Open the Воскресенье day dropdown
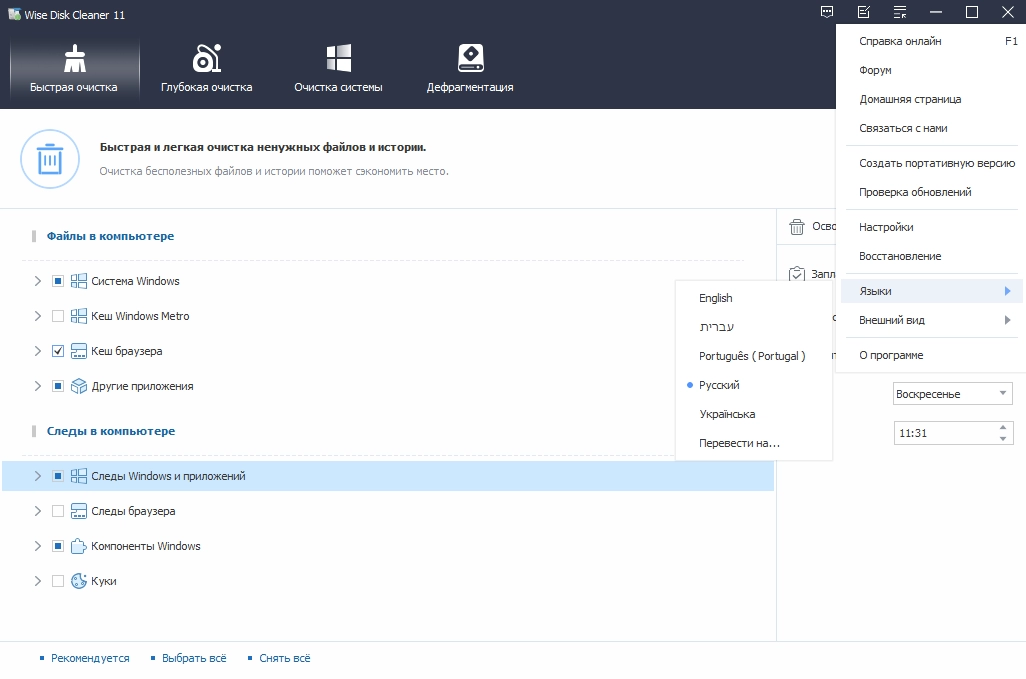 point(952,394)
